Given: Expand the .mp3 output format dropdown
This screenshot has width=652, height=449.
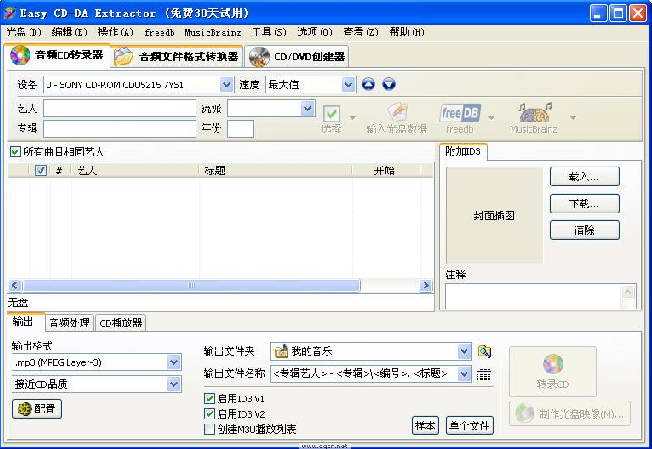Looking at the screenshot, I should point(174,363).
